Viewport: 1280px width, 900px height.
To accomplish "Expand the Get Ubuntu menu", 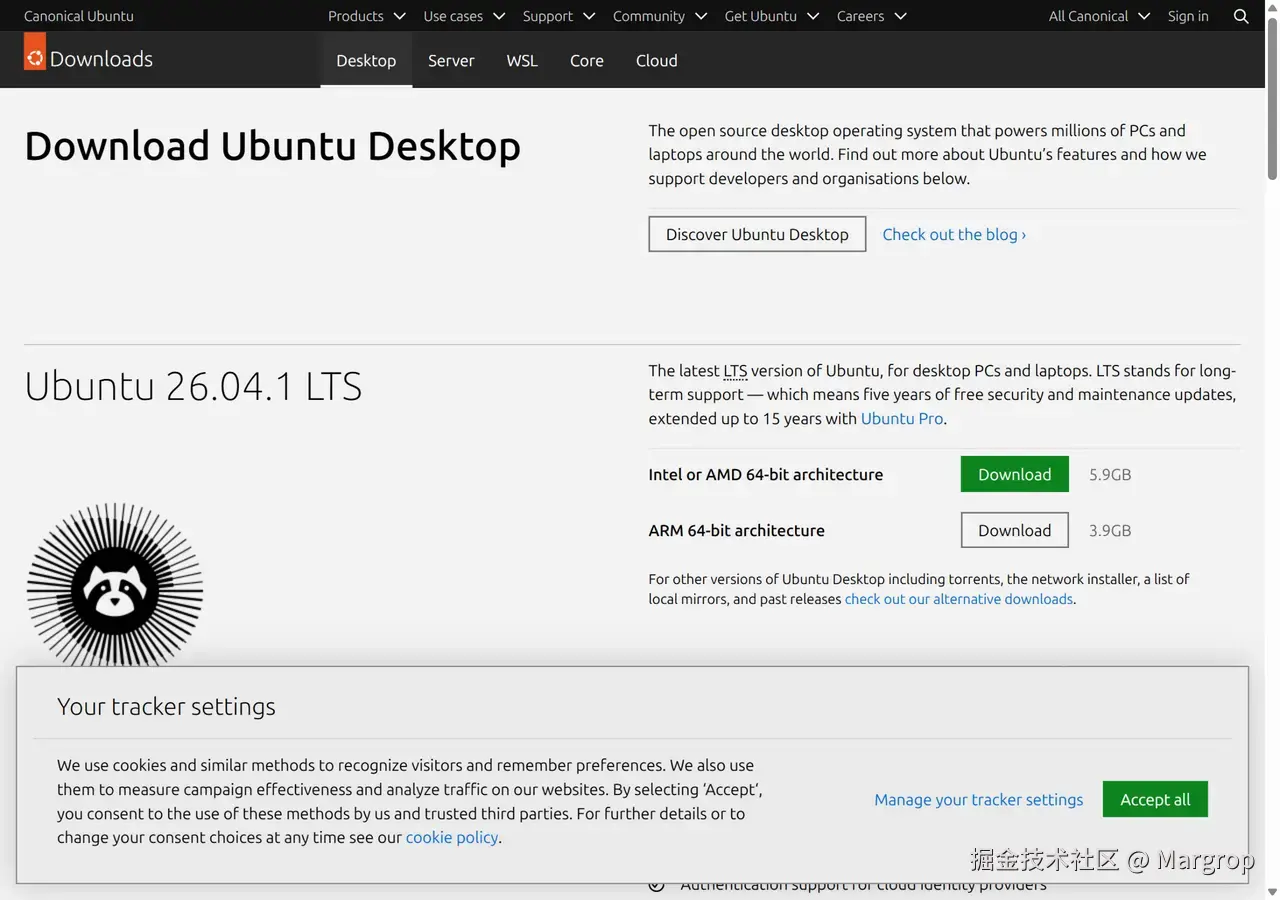I will 772,16.
